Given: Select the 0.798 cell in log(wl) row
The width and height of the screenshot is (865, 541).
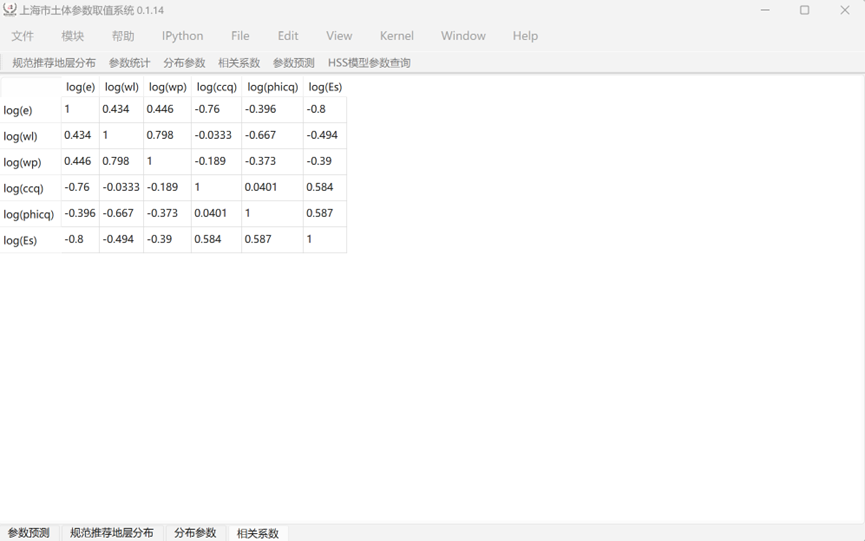Looking at the screenshot, I should (159, 135).
